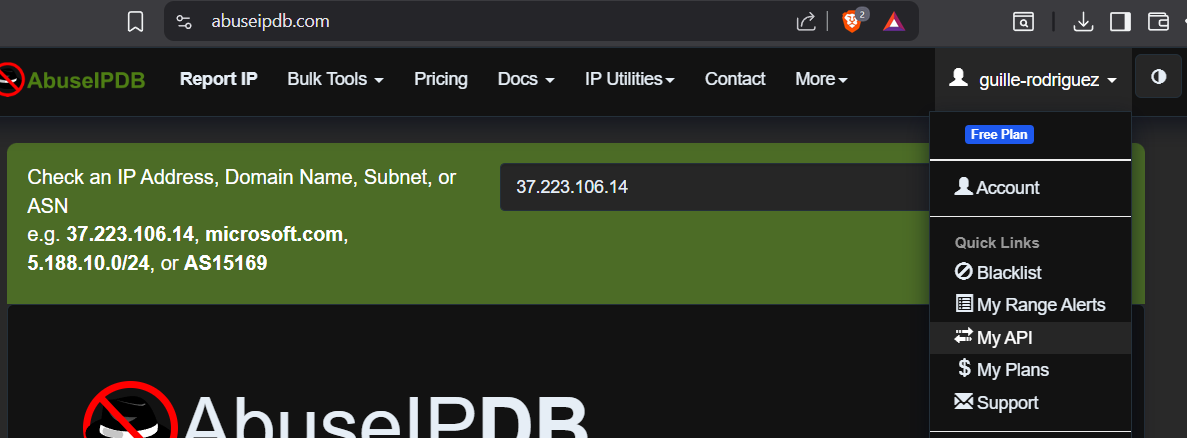
Task: Click the Brave Rewards triangle icon
Action: point(894,21)
